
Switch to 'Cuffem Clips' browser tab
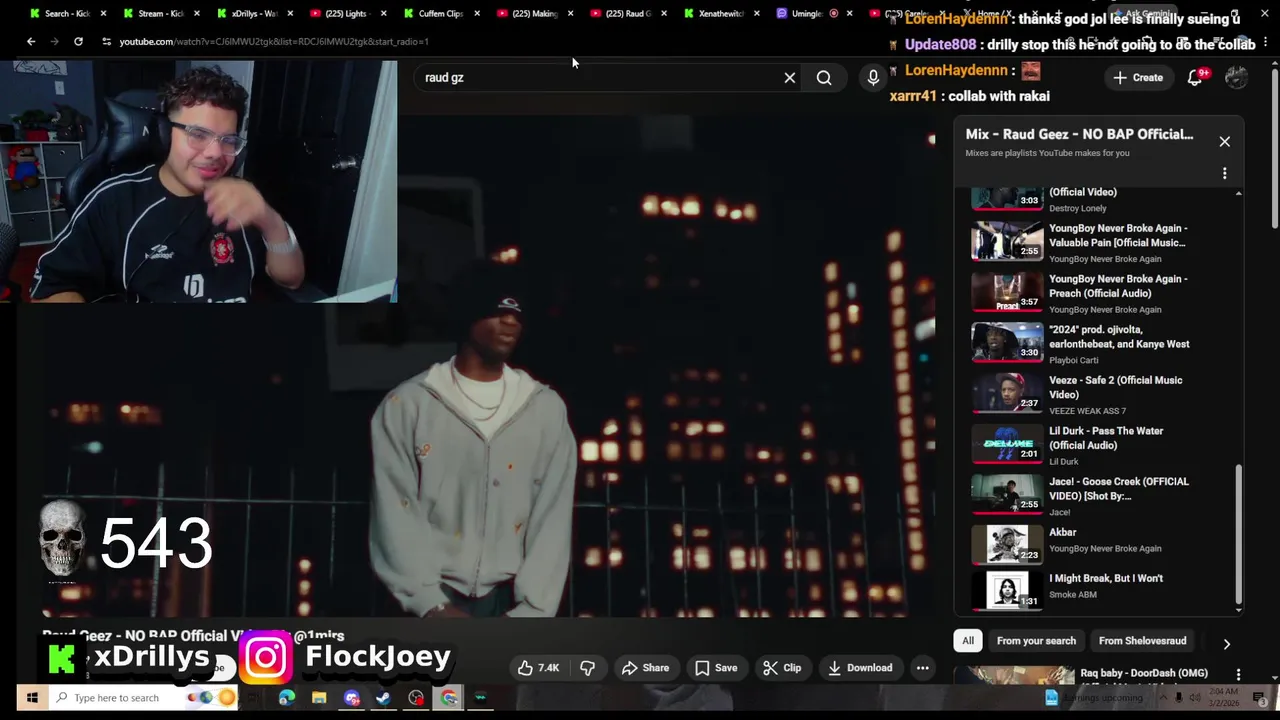point(440,13)
